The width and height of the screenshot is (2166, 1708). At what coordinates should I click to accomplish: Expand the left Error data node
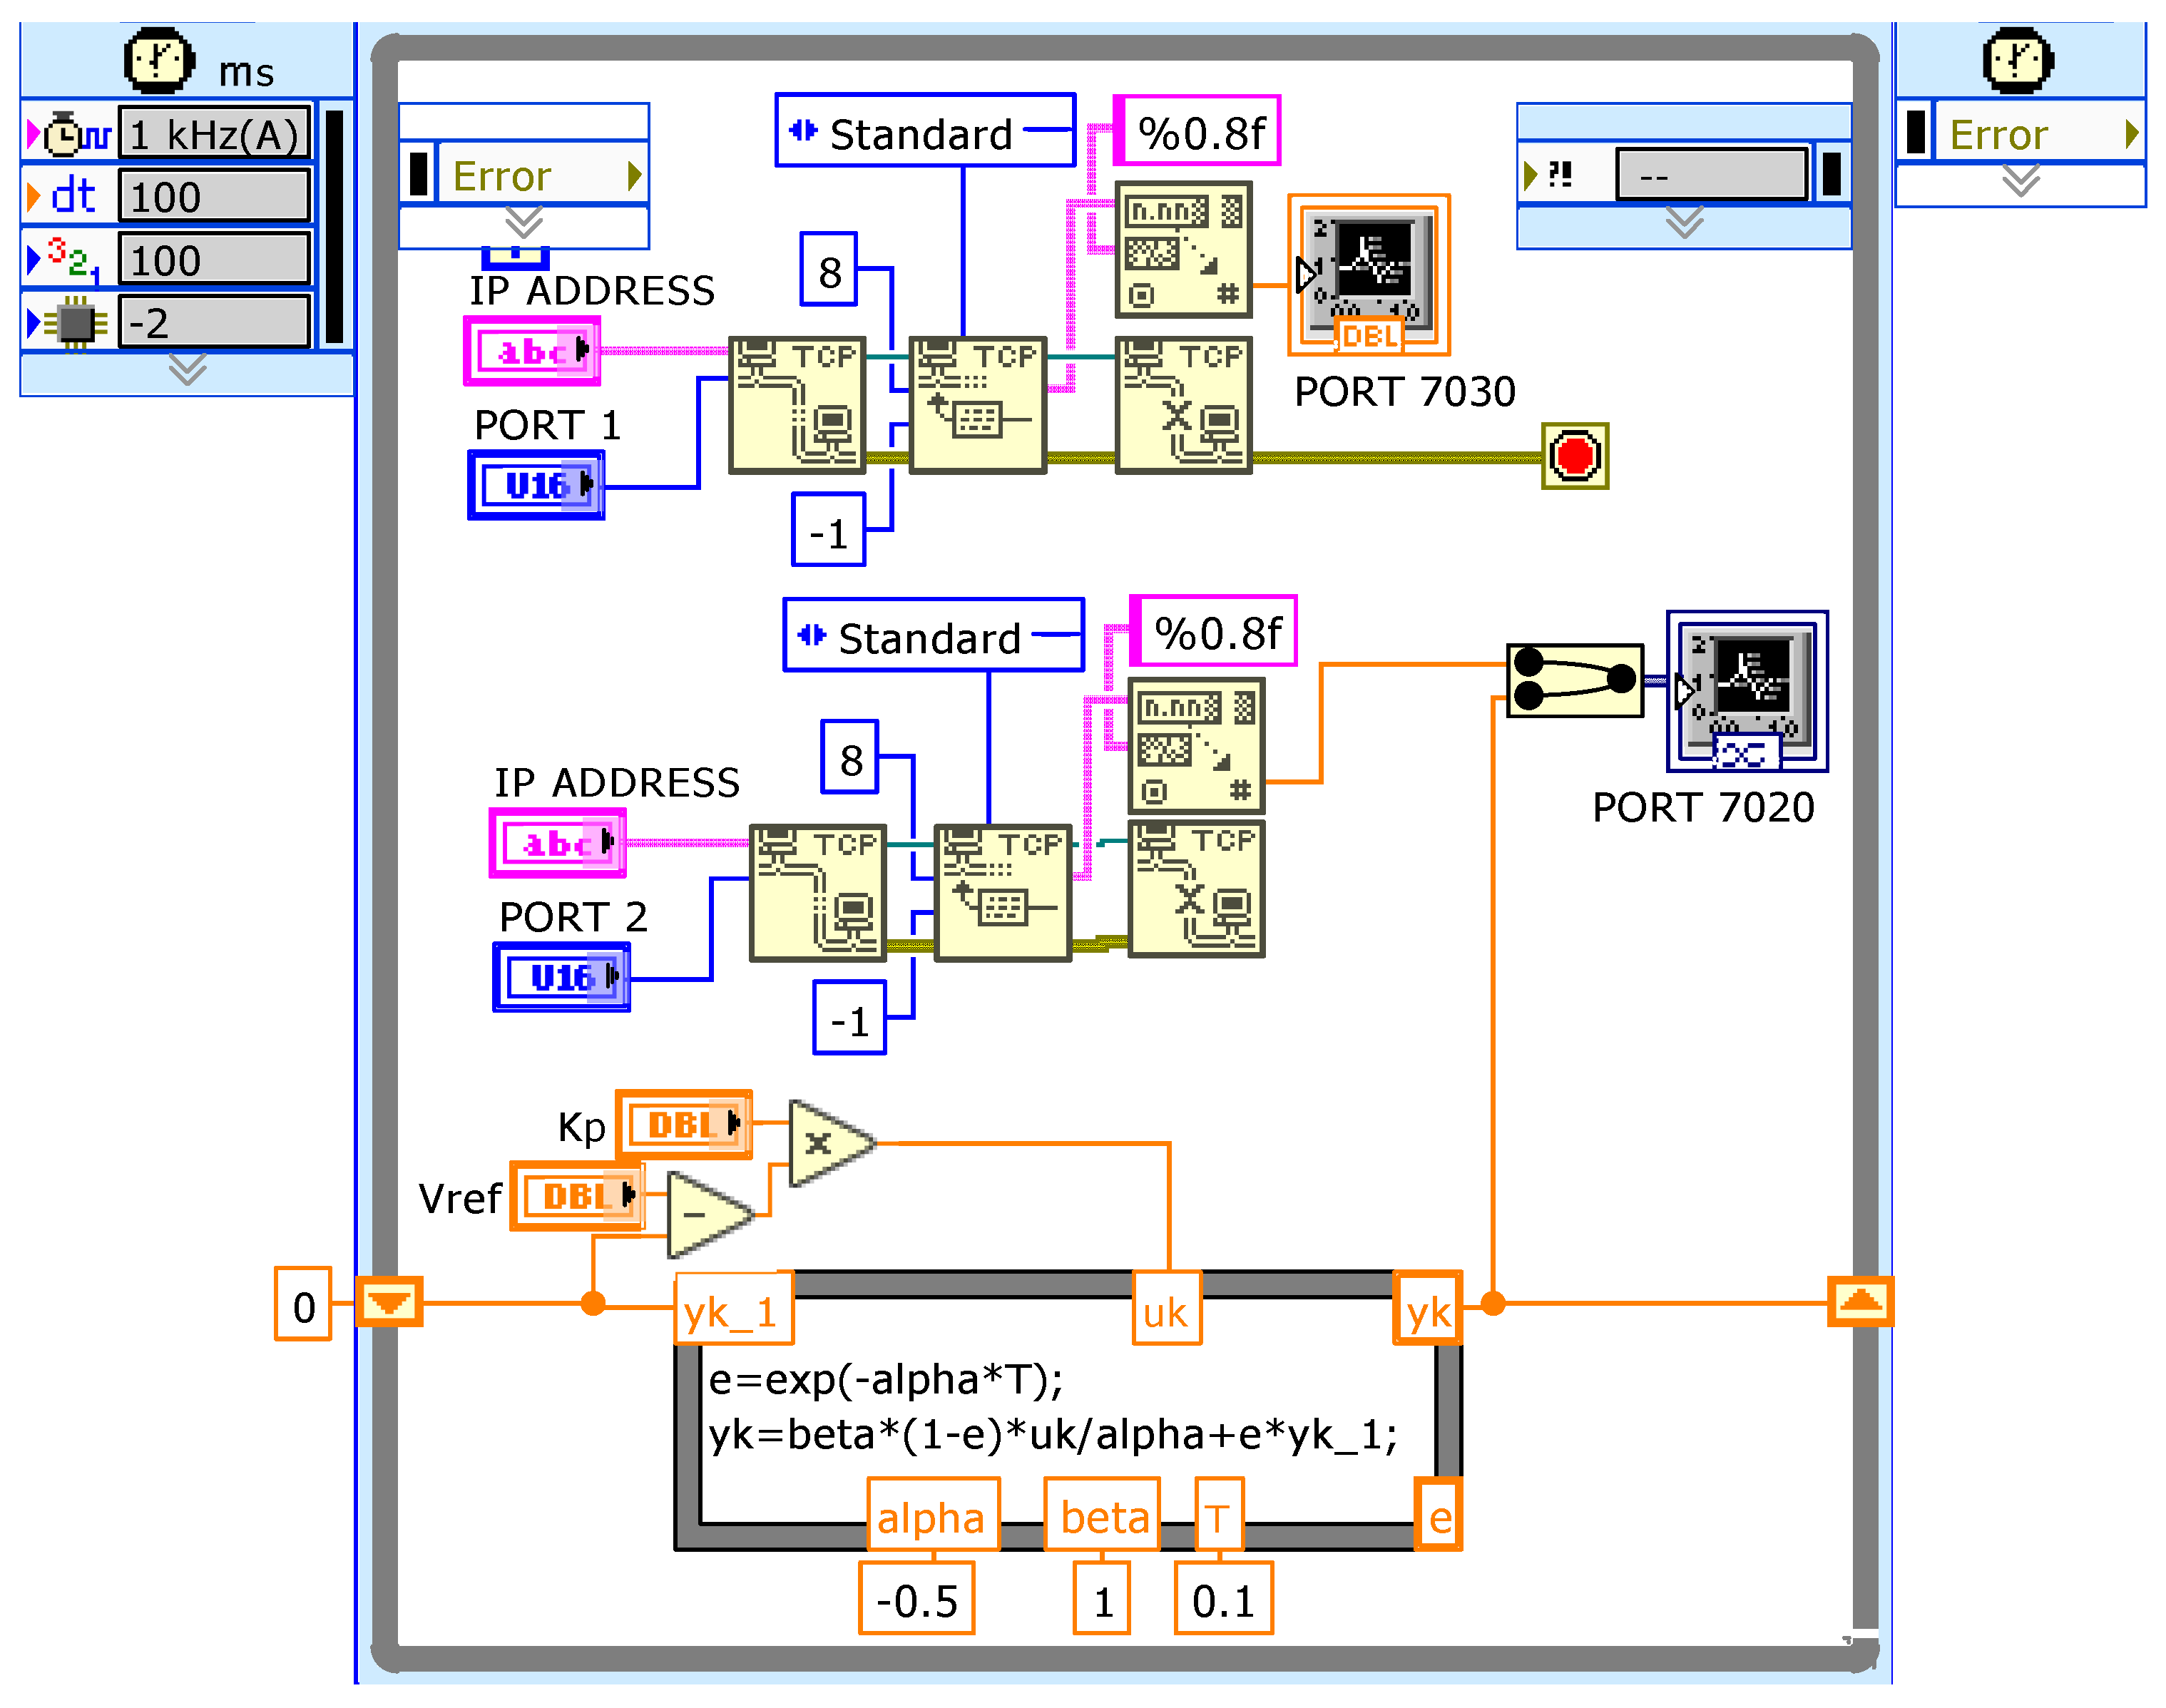pyautogui.click(x=523, y=222)
